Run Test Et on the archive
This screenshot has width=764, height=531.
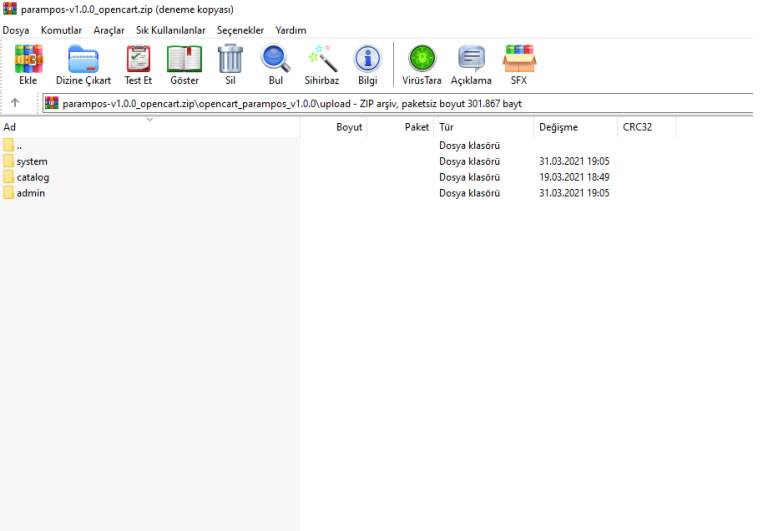[138, 59]
